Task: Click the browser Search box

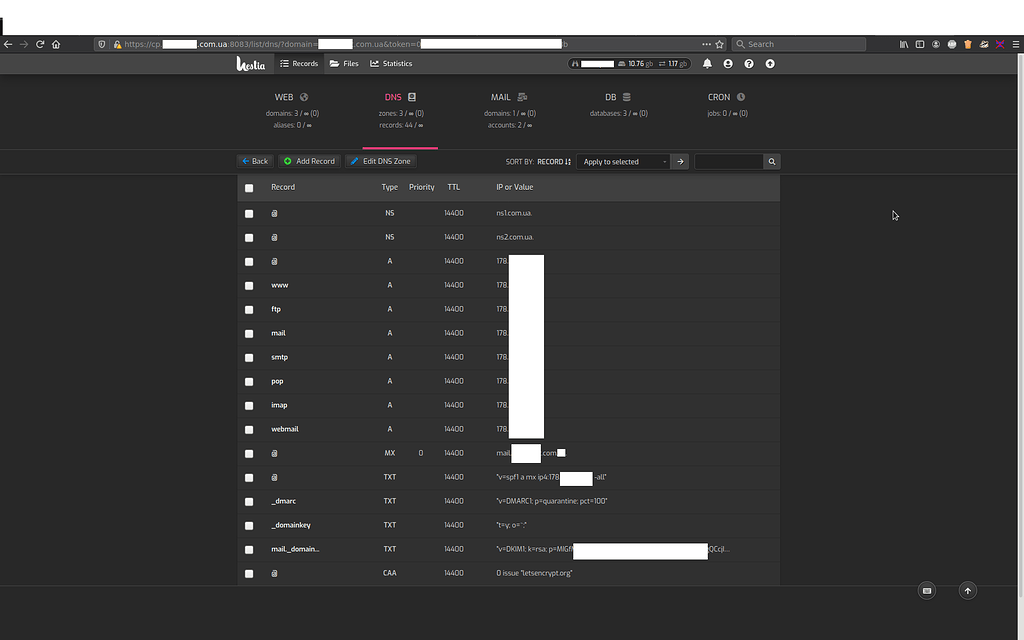Action: (799, 44)
